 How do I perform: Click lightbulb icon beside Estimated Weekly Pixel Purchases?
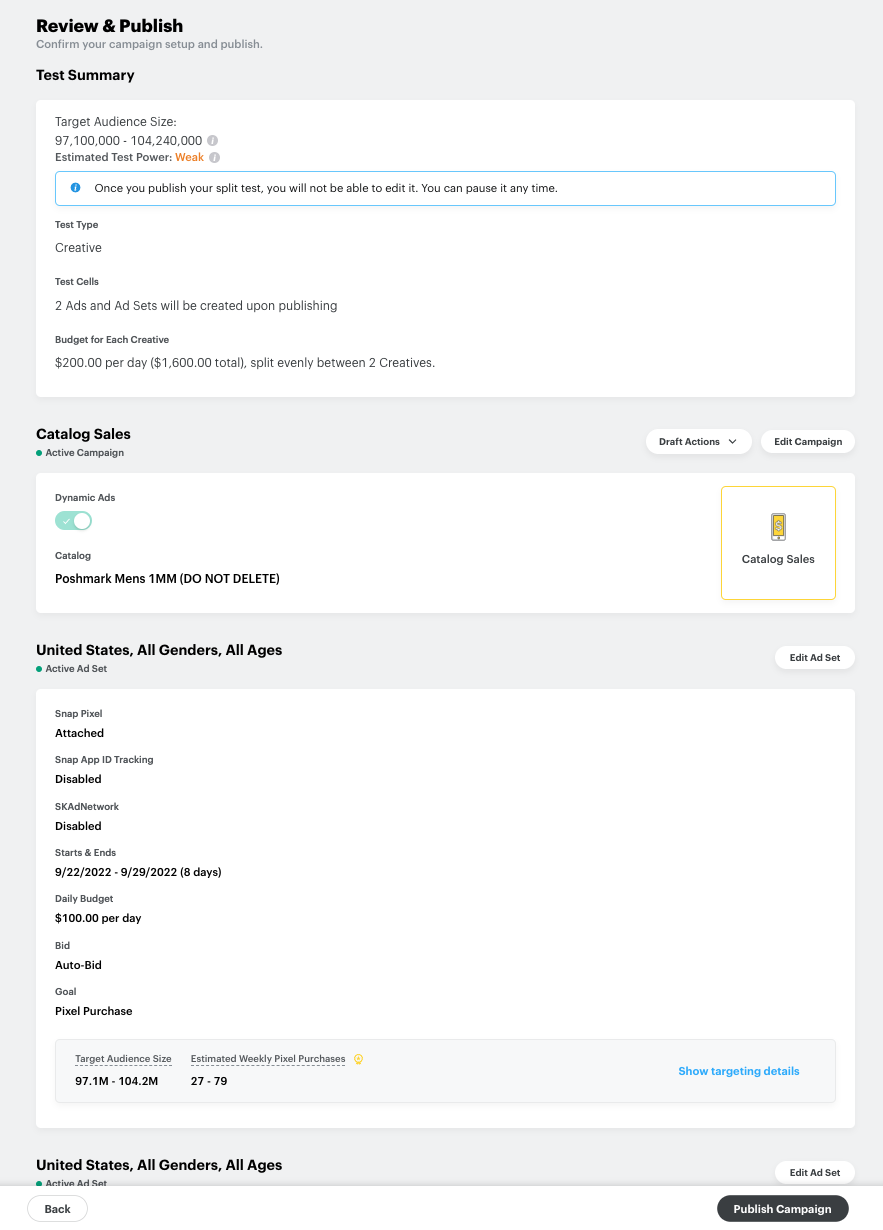pos(358,1059)
